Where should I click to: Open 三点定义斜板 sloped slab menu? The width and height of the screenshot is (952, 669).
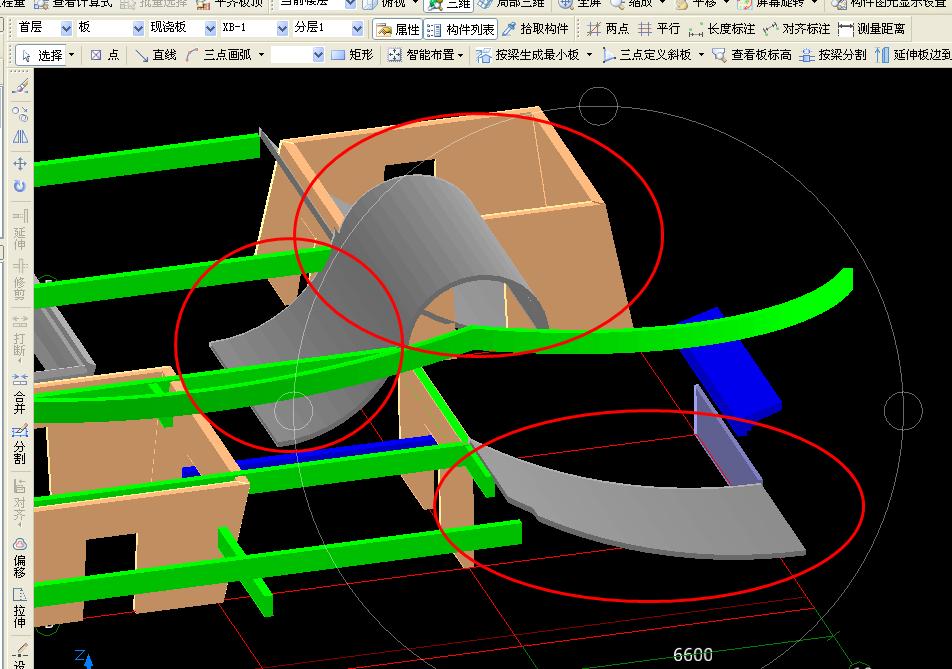click(x=654, y=55)
